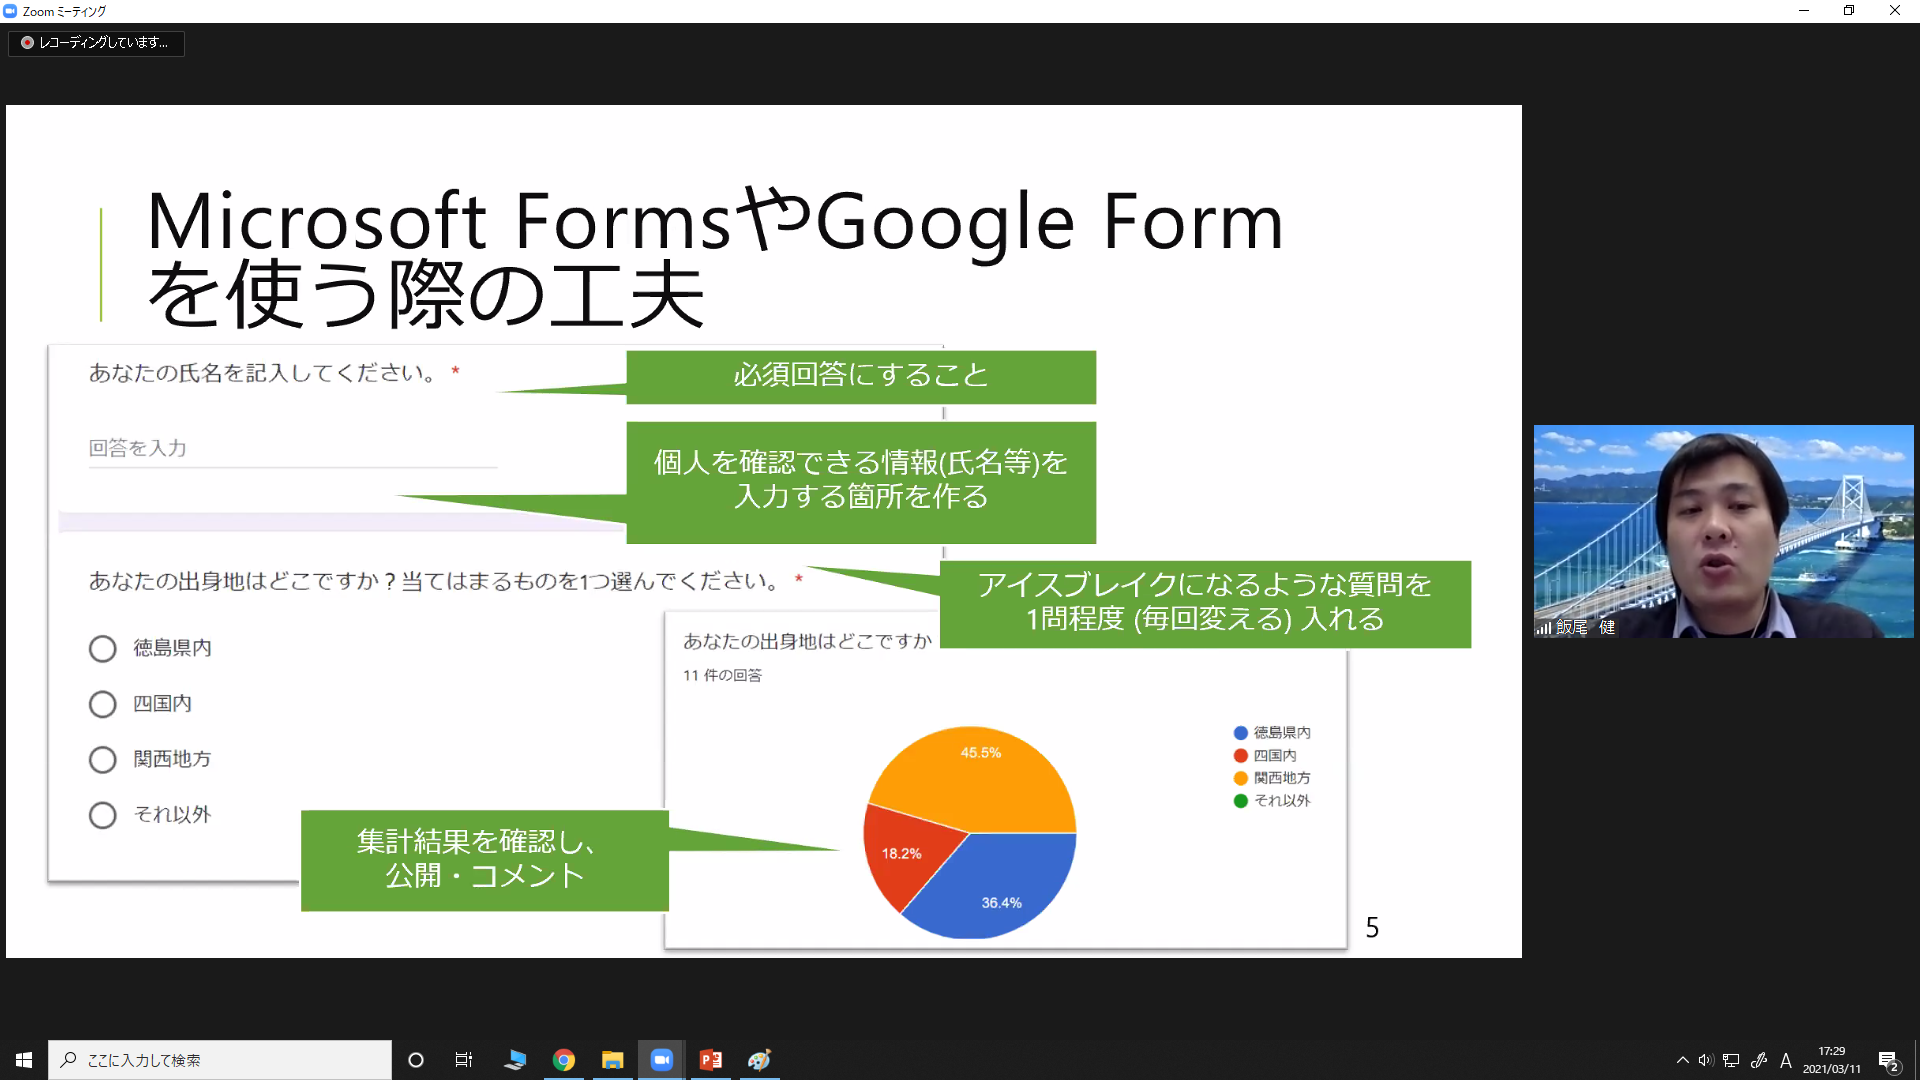Click the orange 関西地方 legend dot

(1241, 779)
